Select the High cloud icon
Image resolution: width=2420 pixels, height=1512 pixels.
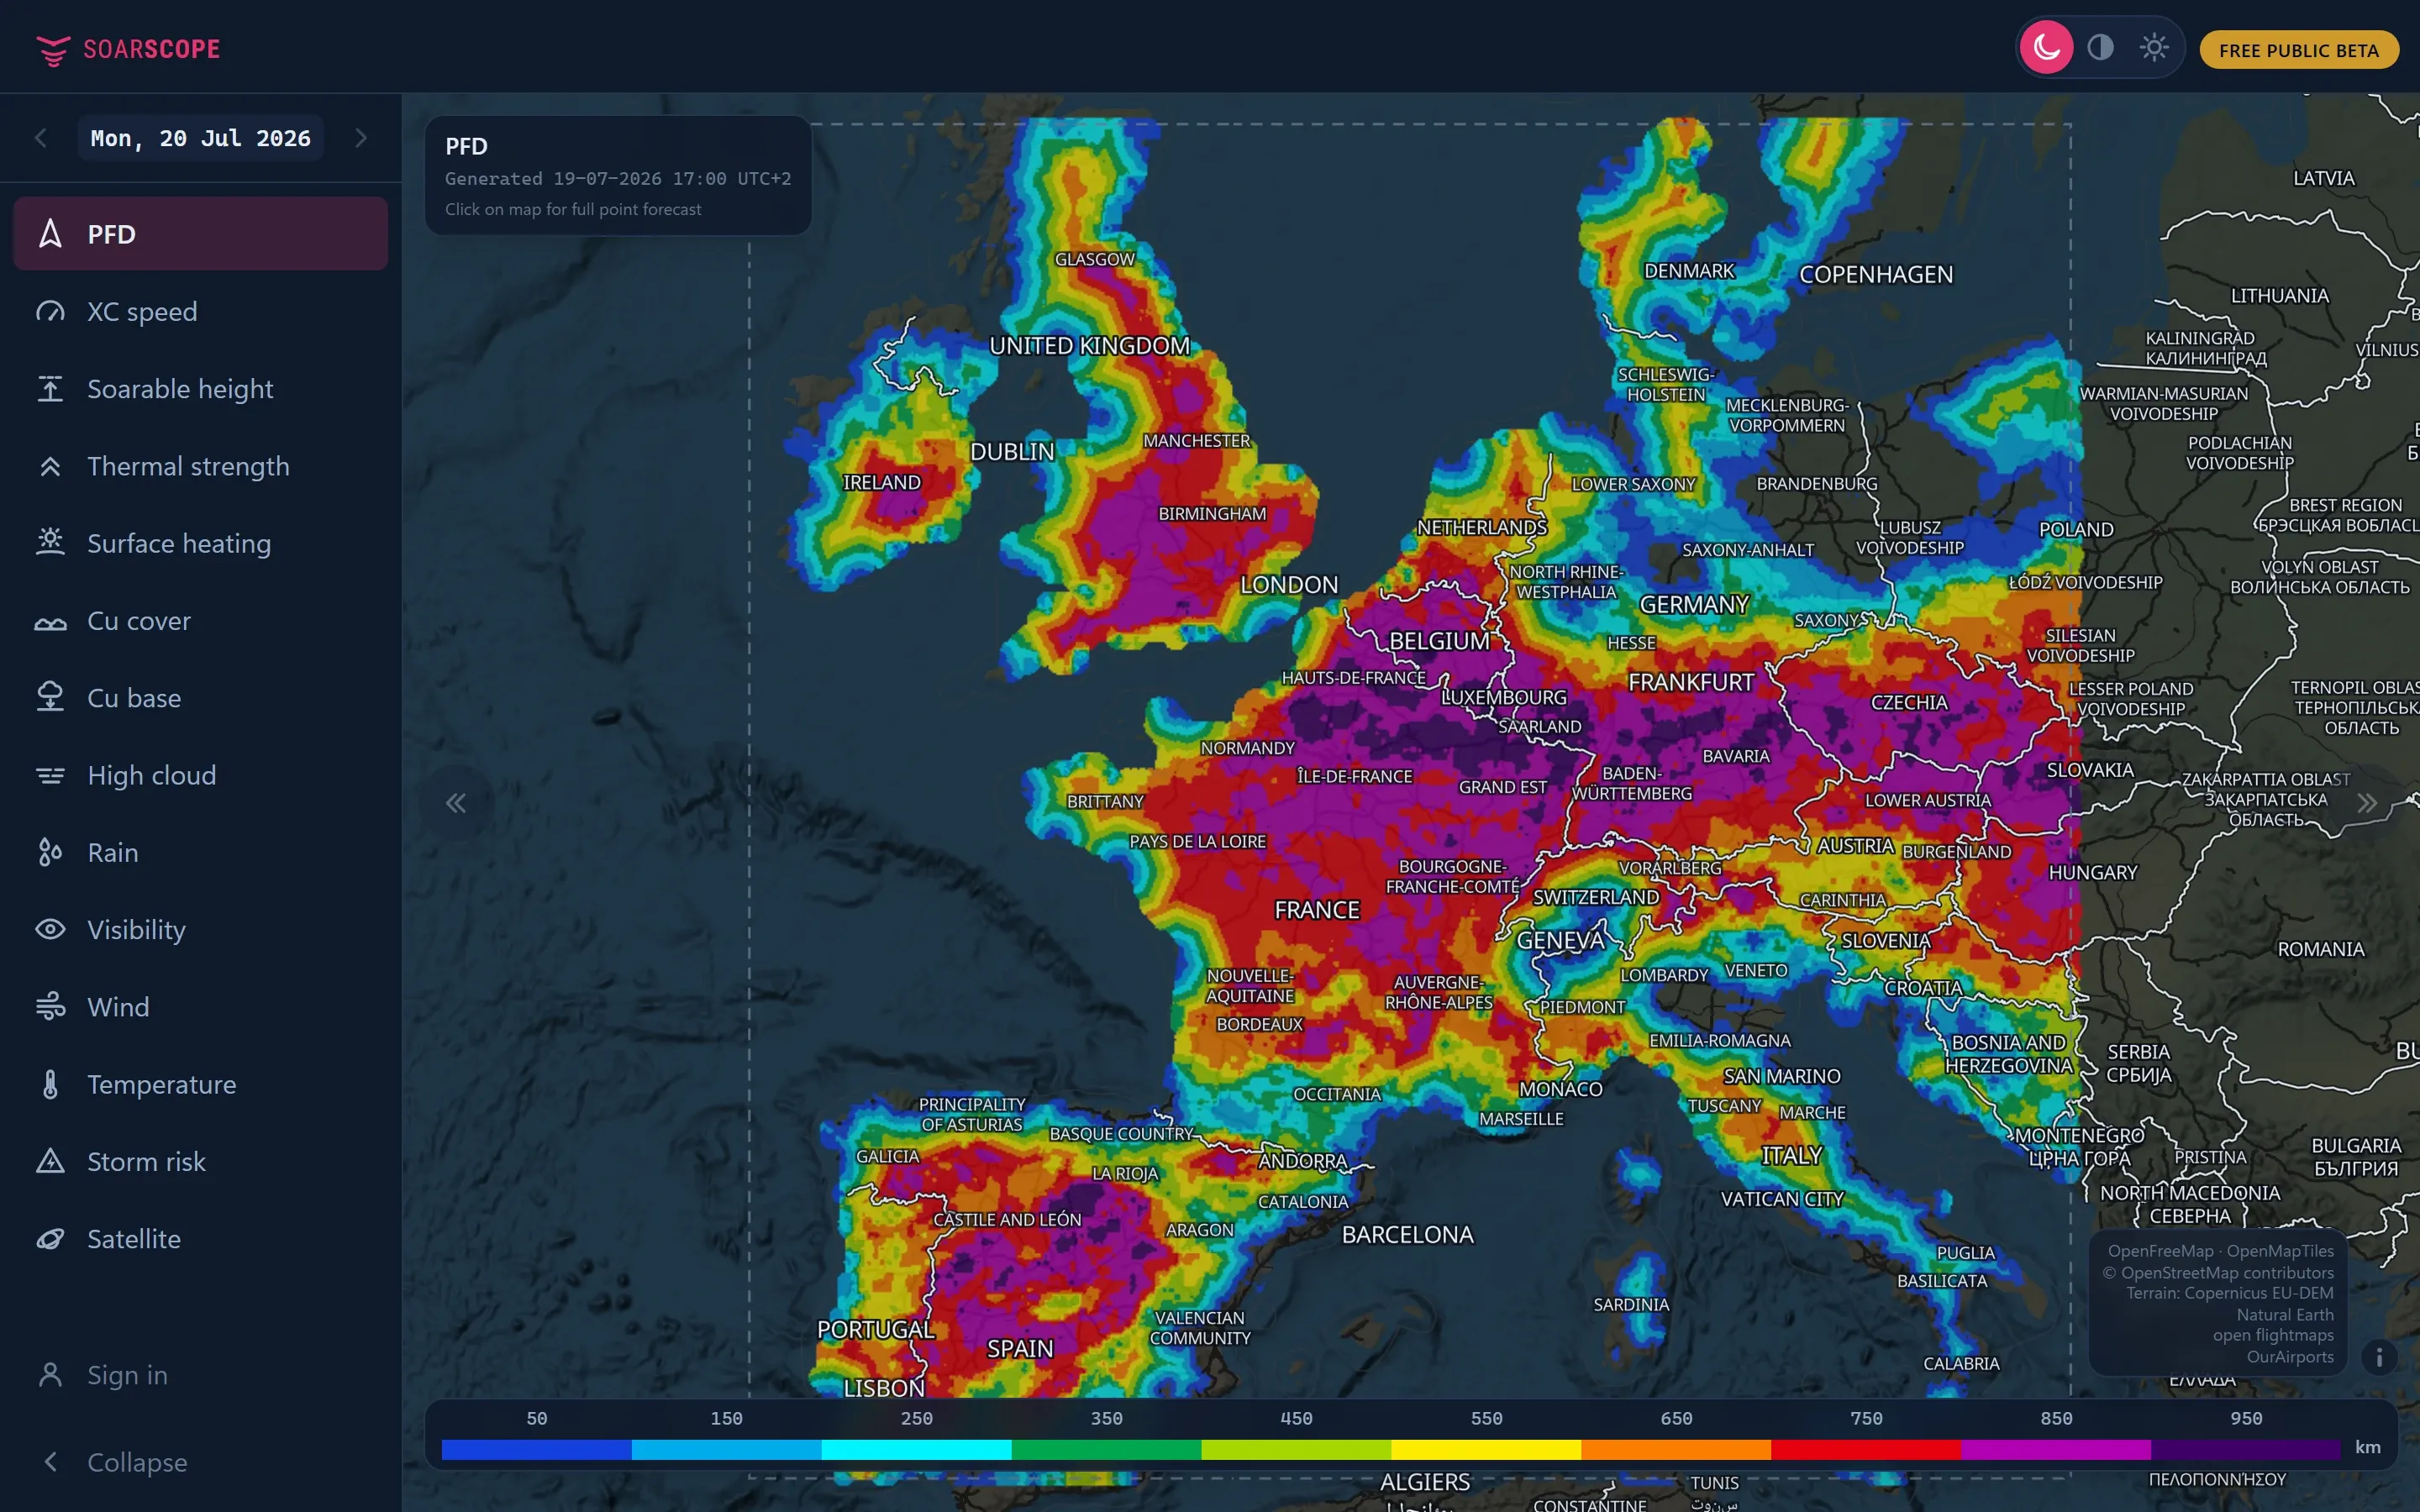click(50, 775)
